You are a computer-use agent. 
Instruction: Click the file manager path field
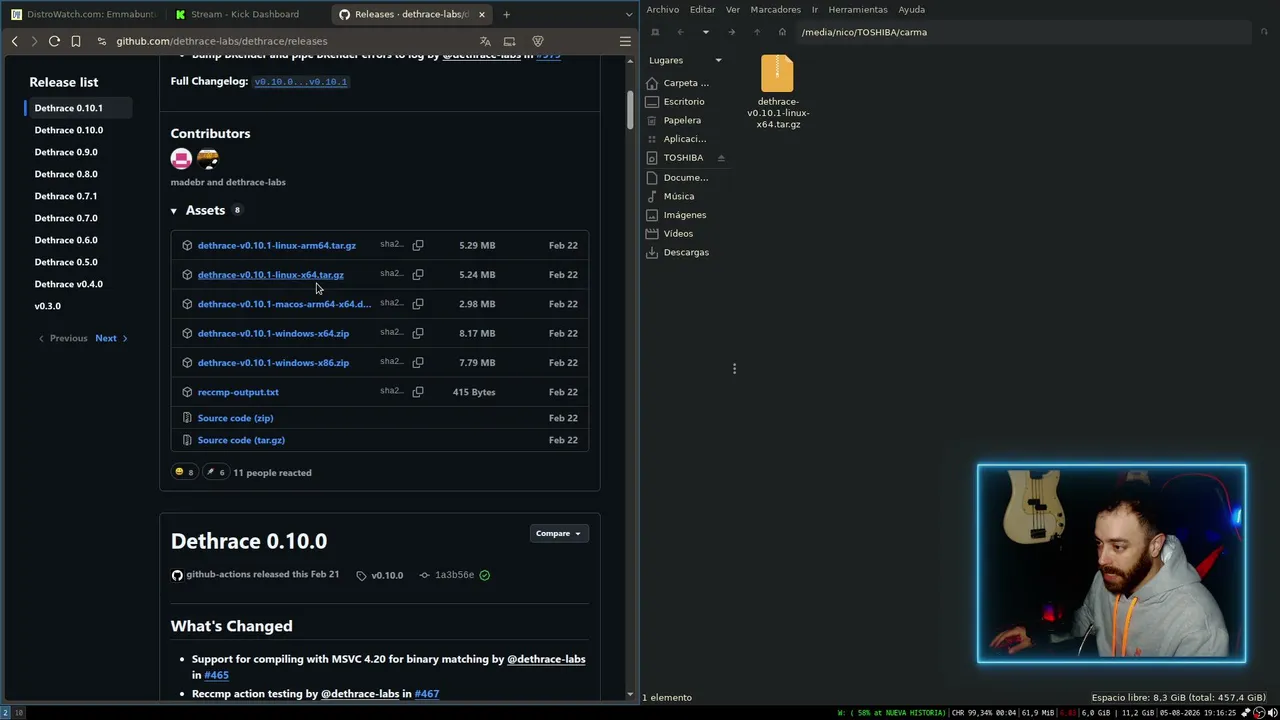(1022, 32)
